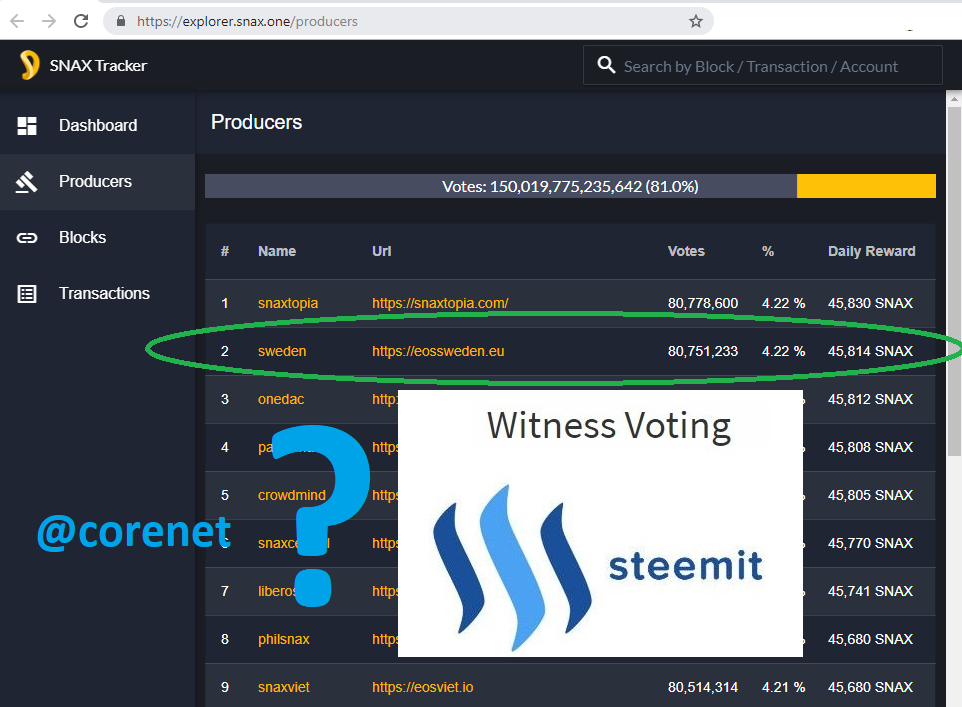Click yellow portion of votes bar

866,186
